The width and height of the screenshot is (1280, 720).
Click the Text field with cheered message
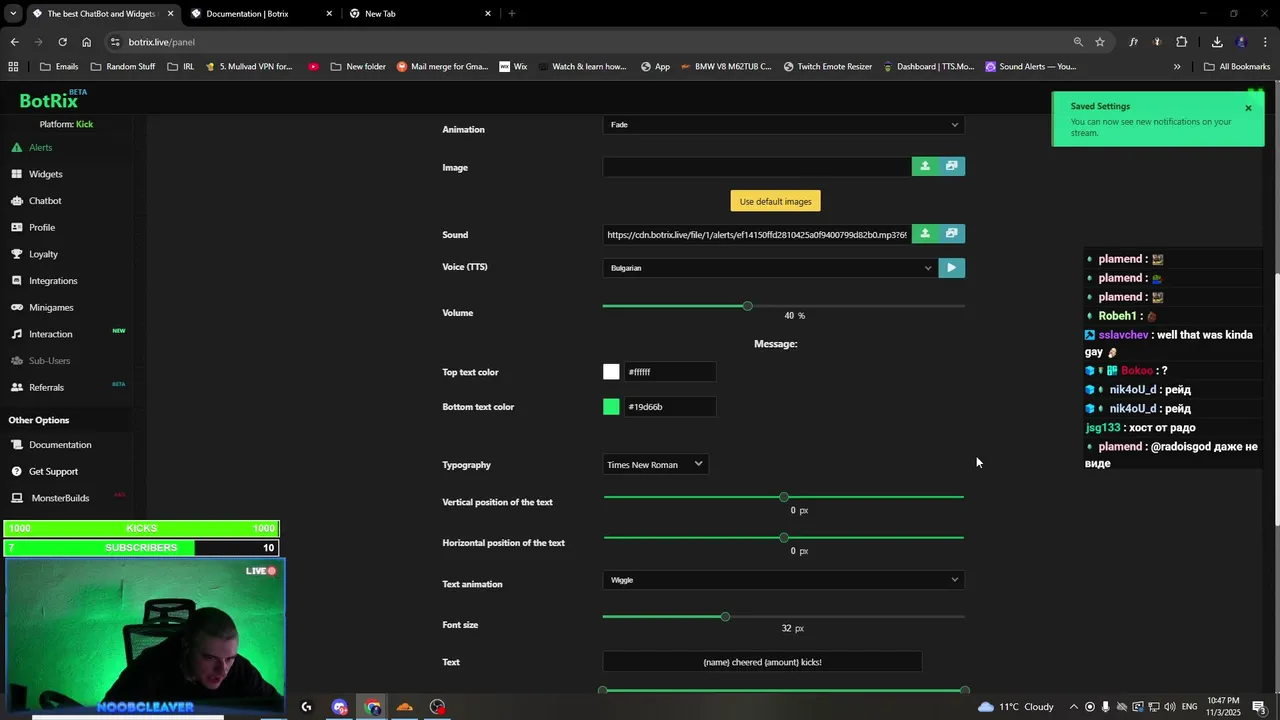[762, 662]
